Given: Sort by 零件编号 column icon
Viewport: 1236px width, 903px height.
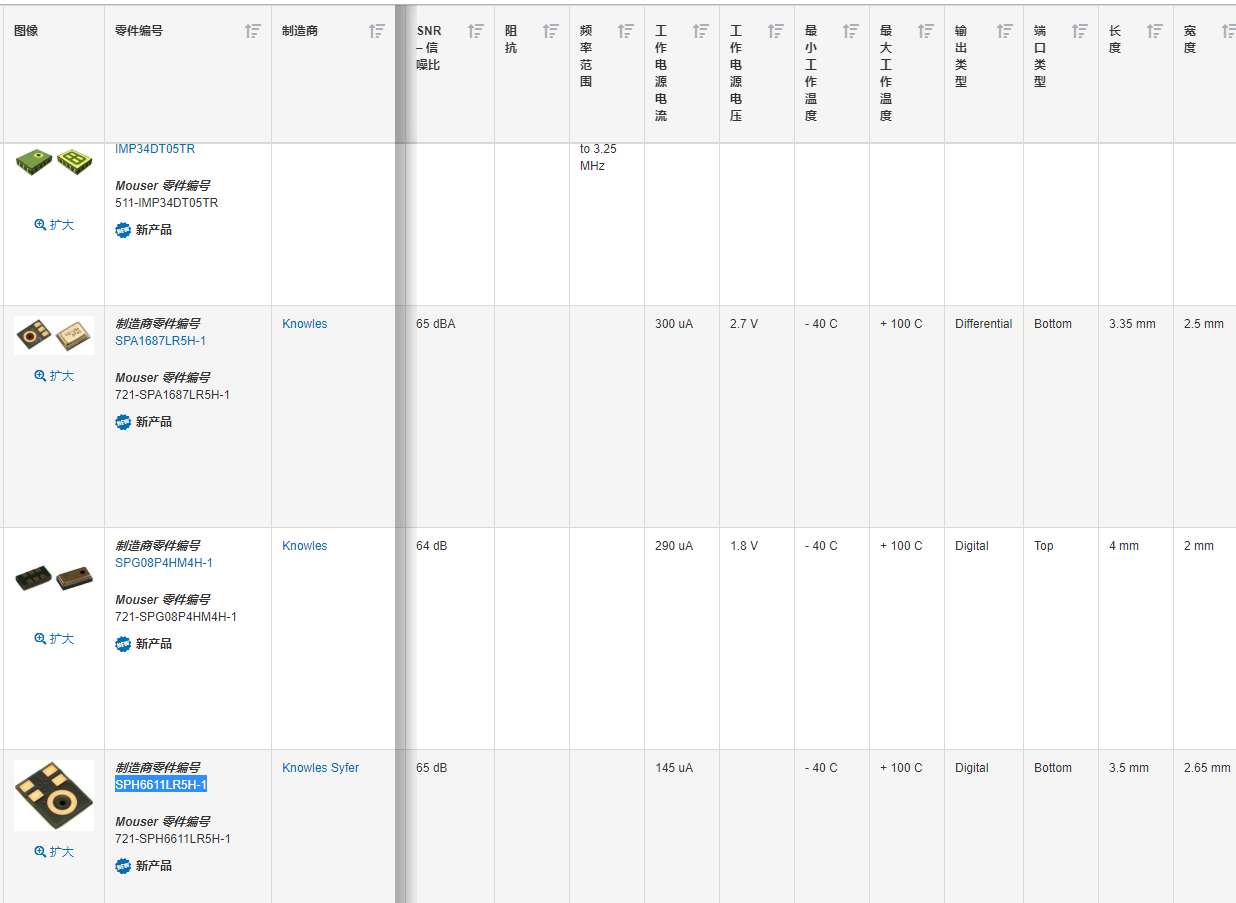Looking at the screenshot, I should (253, 31).
